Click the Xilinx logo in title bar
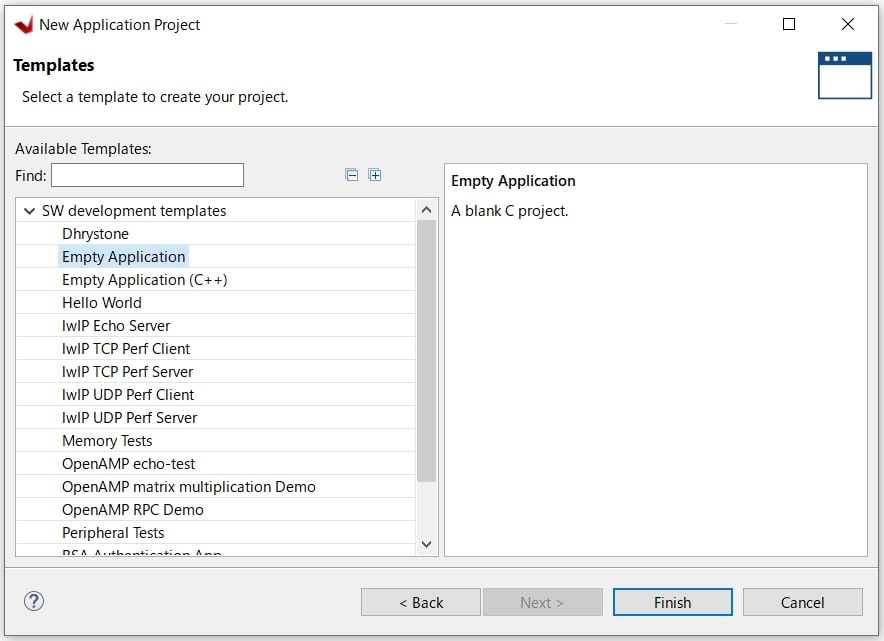The width and height of the screenshot is (884, 641). [24, 25]
